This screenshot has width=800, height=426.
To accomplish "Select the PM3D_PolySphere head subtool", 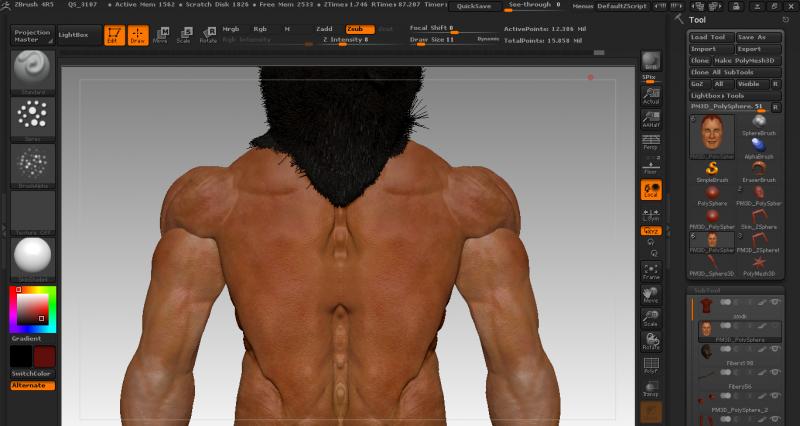I will pos(739,332).
